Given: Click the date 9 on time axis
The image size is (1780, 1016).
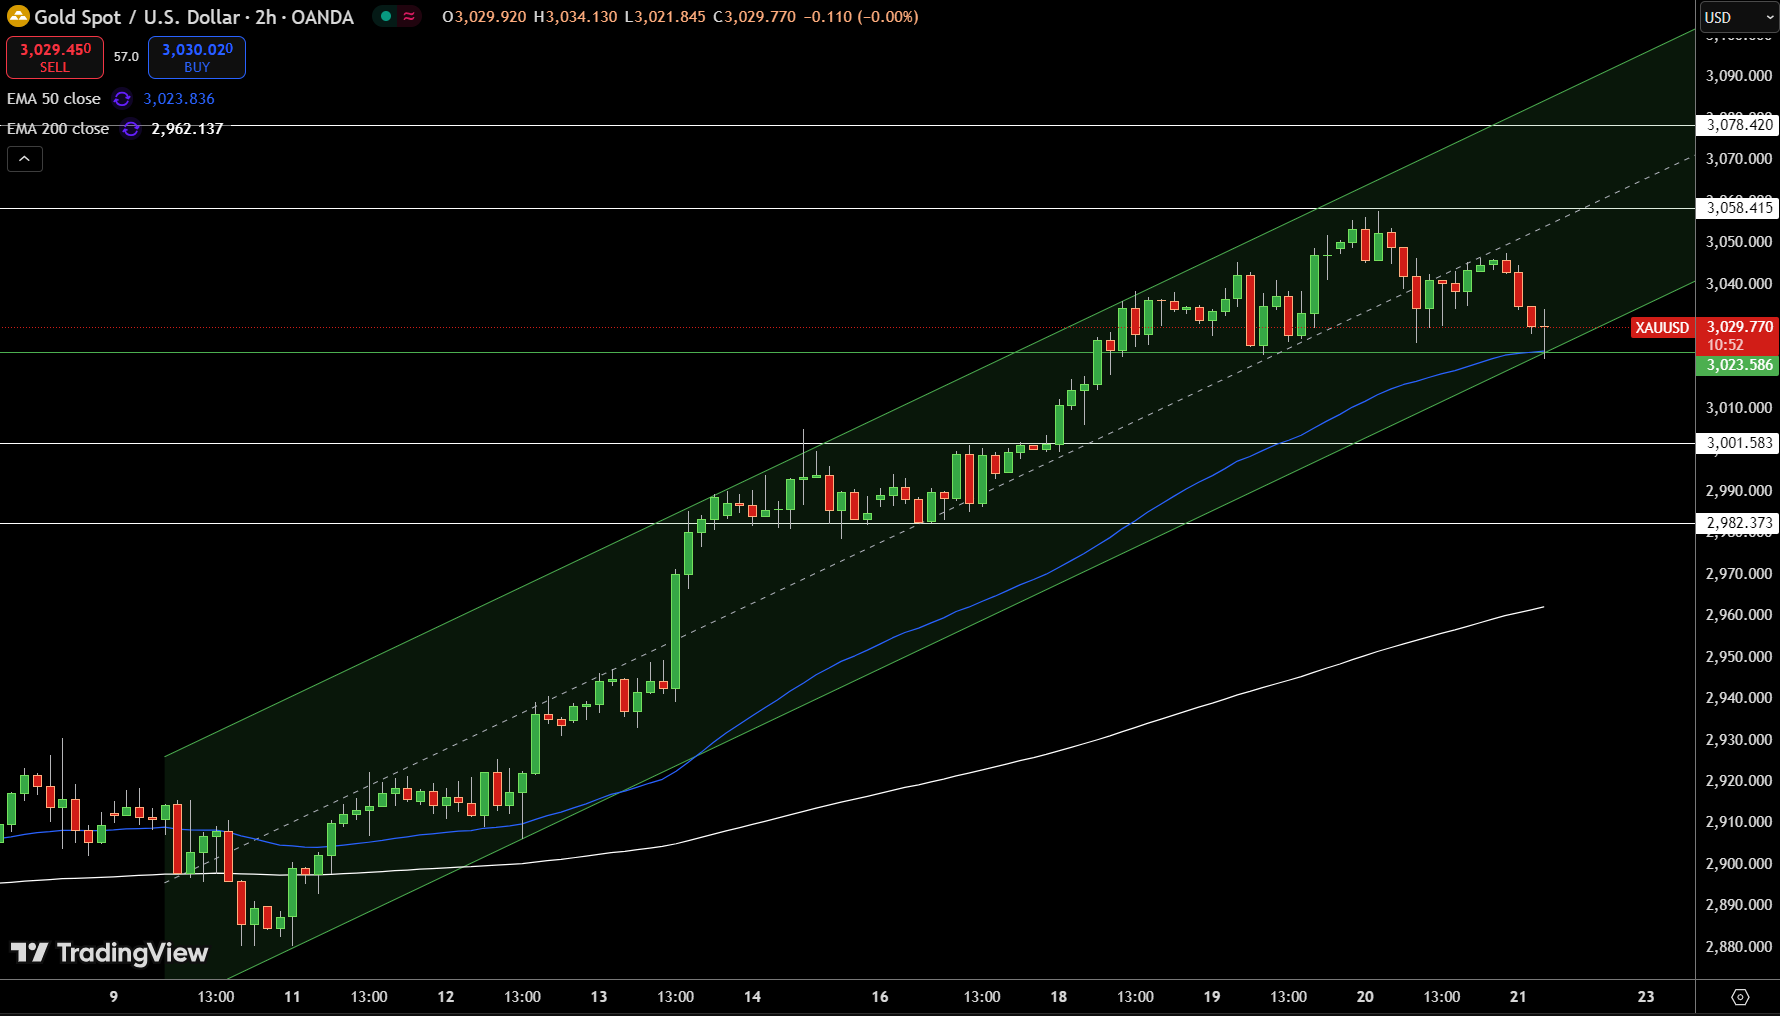Looking at the screenshot, I should (113, 997).
